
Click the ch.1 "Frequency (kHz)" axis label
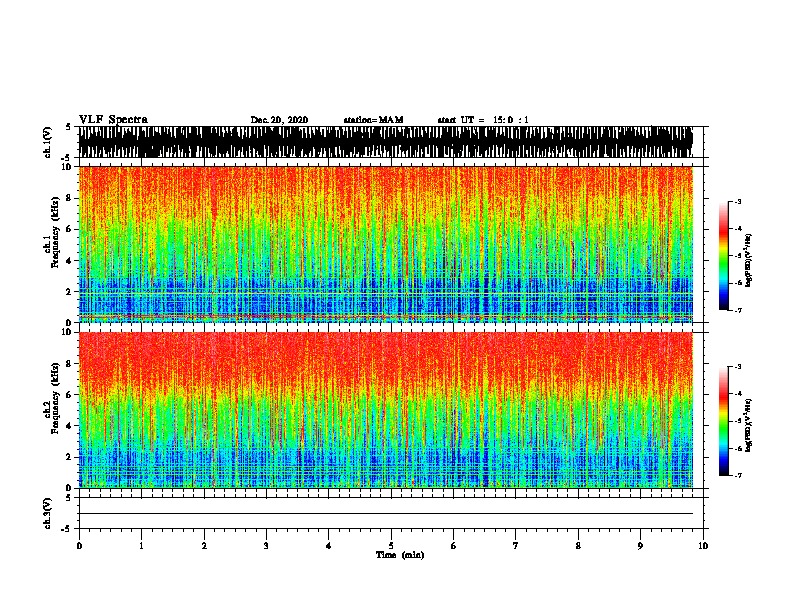tap(56, 233)
